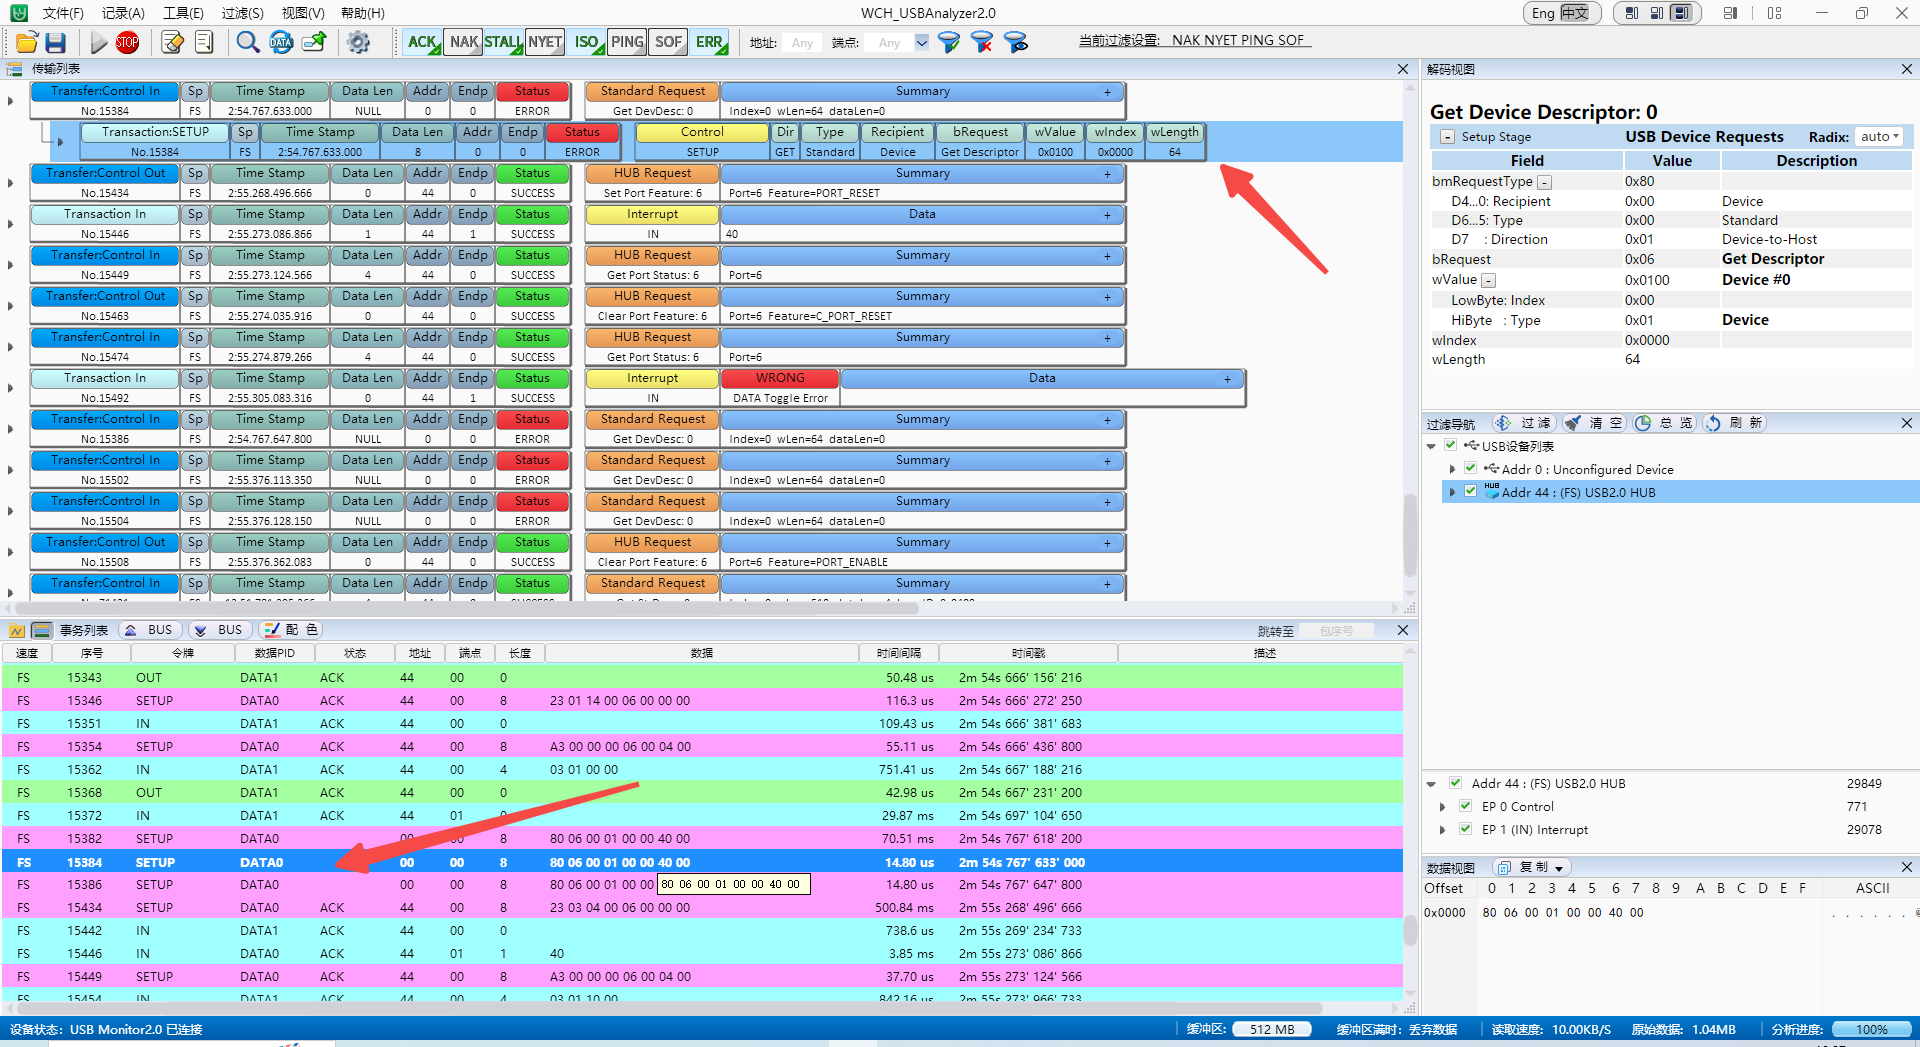
Task: Collapse the bmRequestType field
Action: point(1544,182)
